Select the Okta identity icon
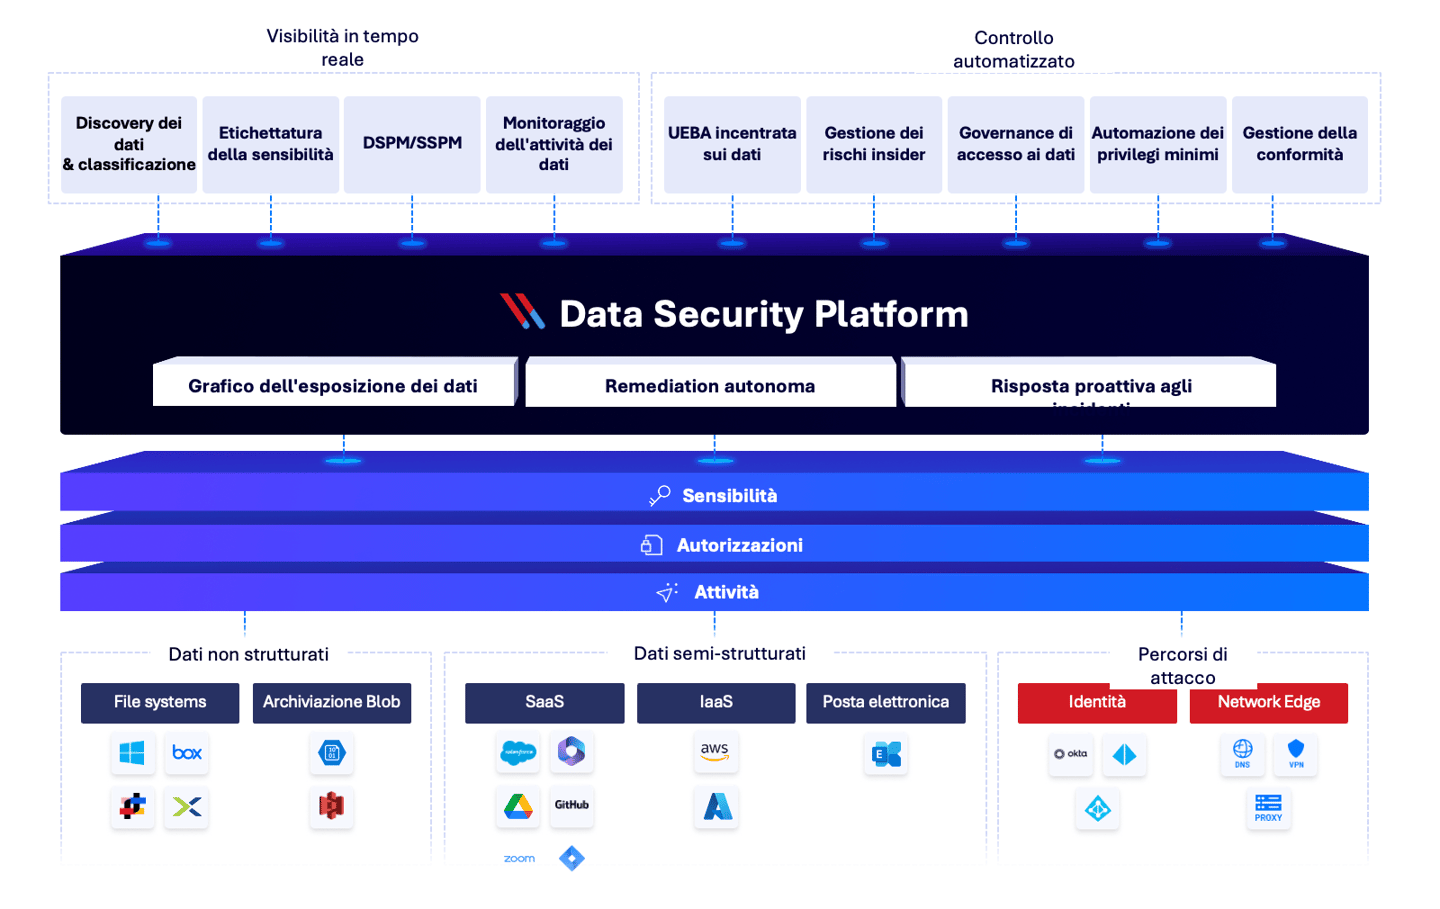Screen dimensions: 1440x909 pos(1071,756)
